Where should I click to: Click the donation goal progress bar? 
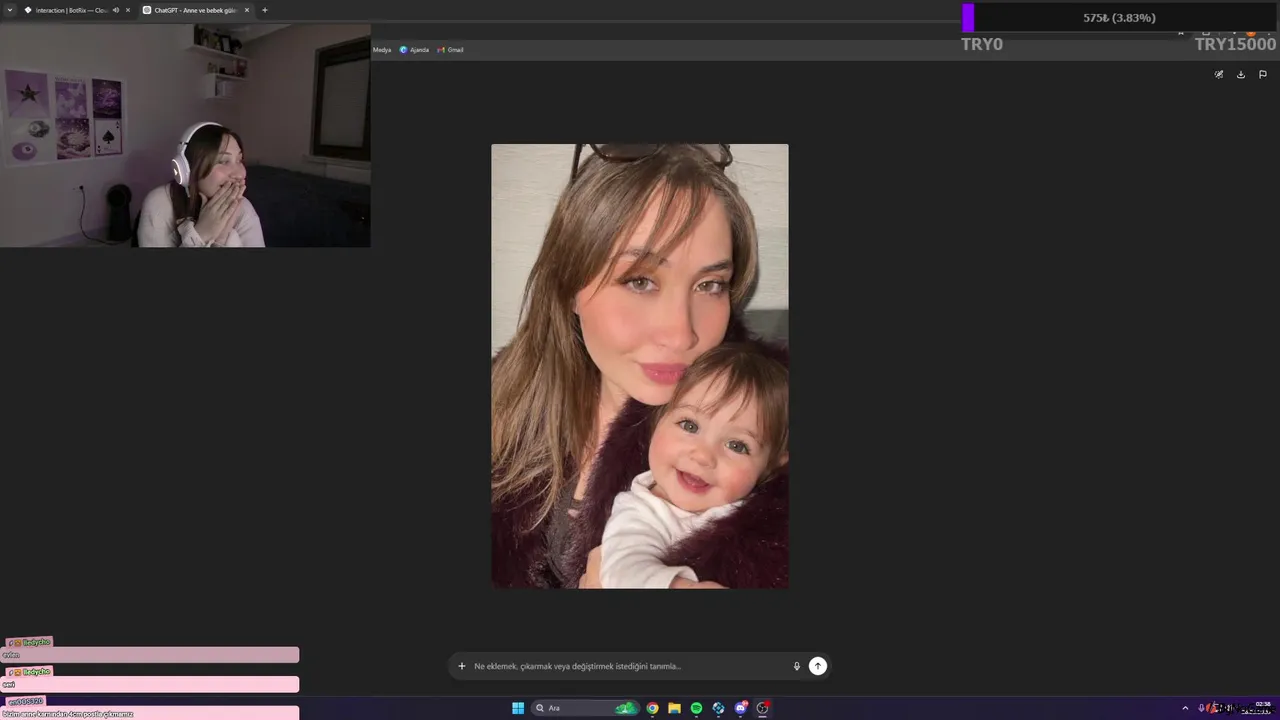click(1119, 18)
